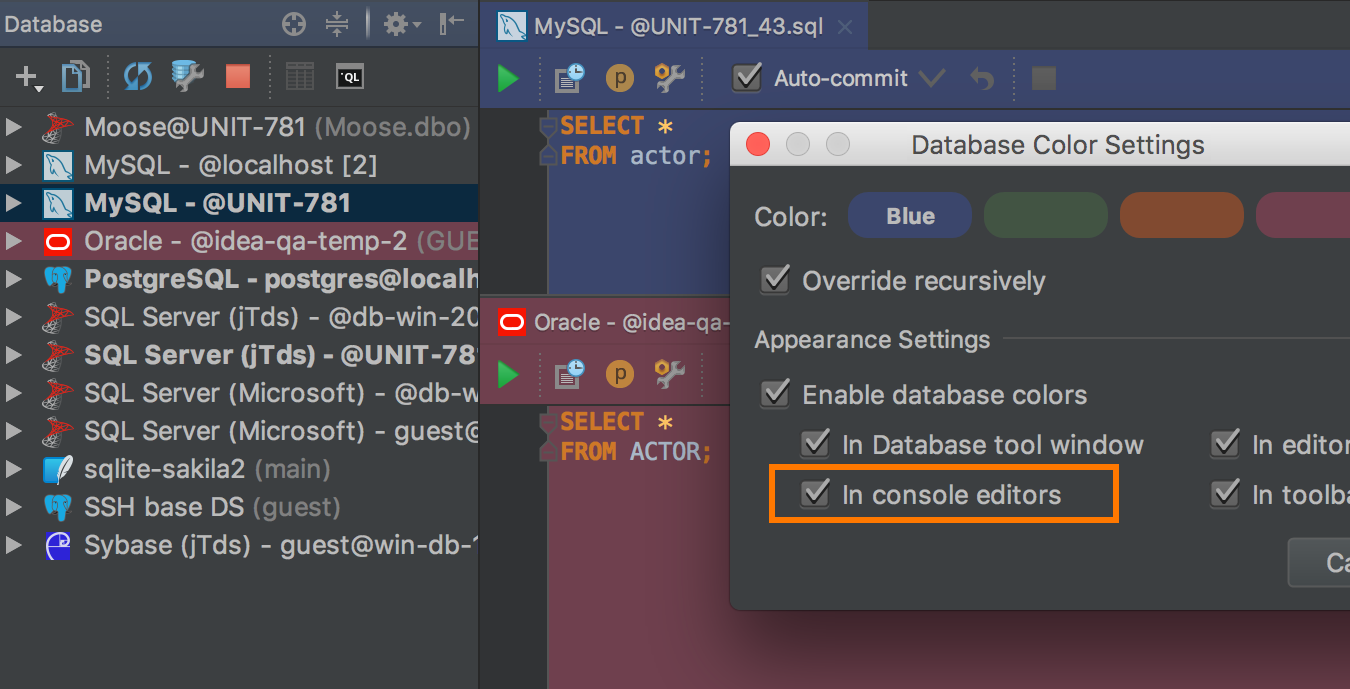
Task: Toggle the In toolbar checkbox
Action: 1225,493
